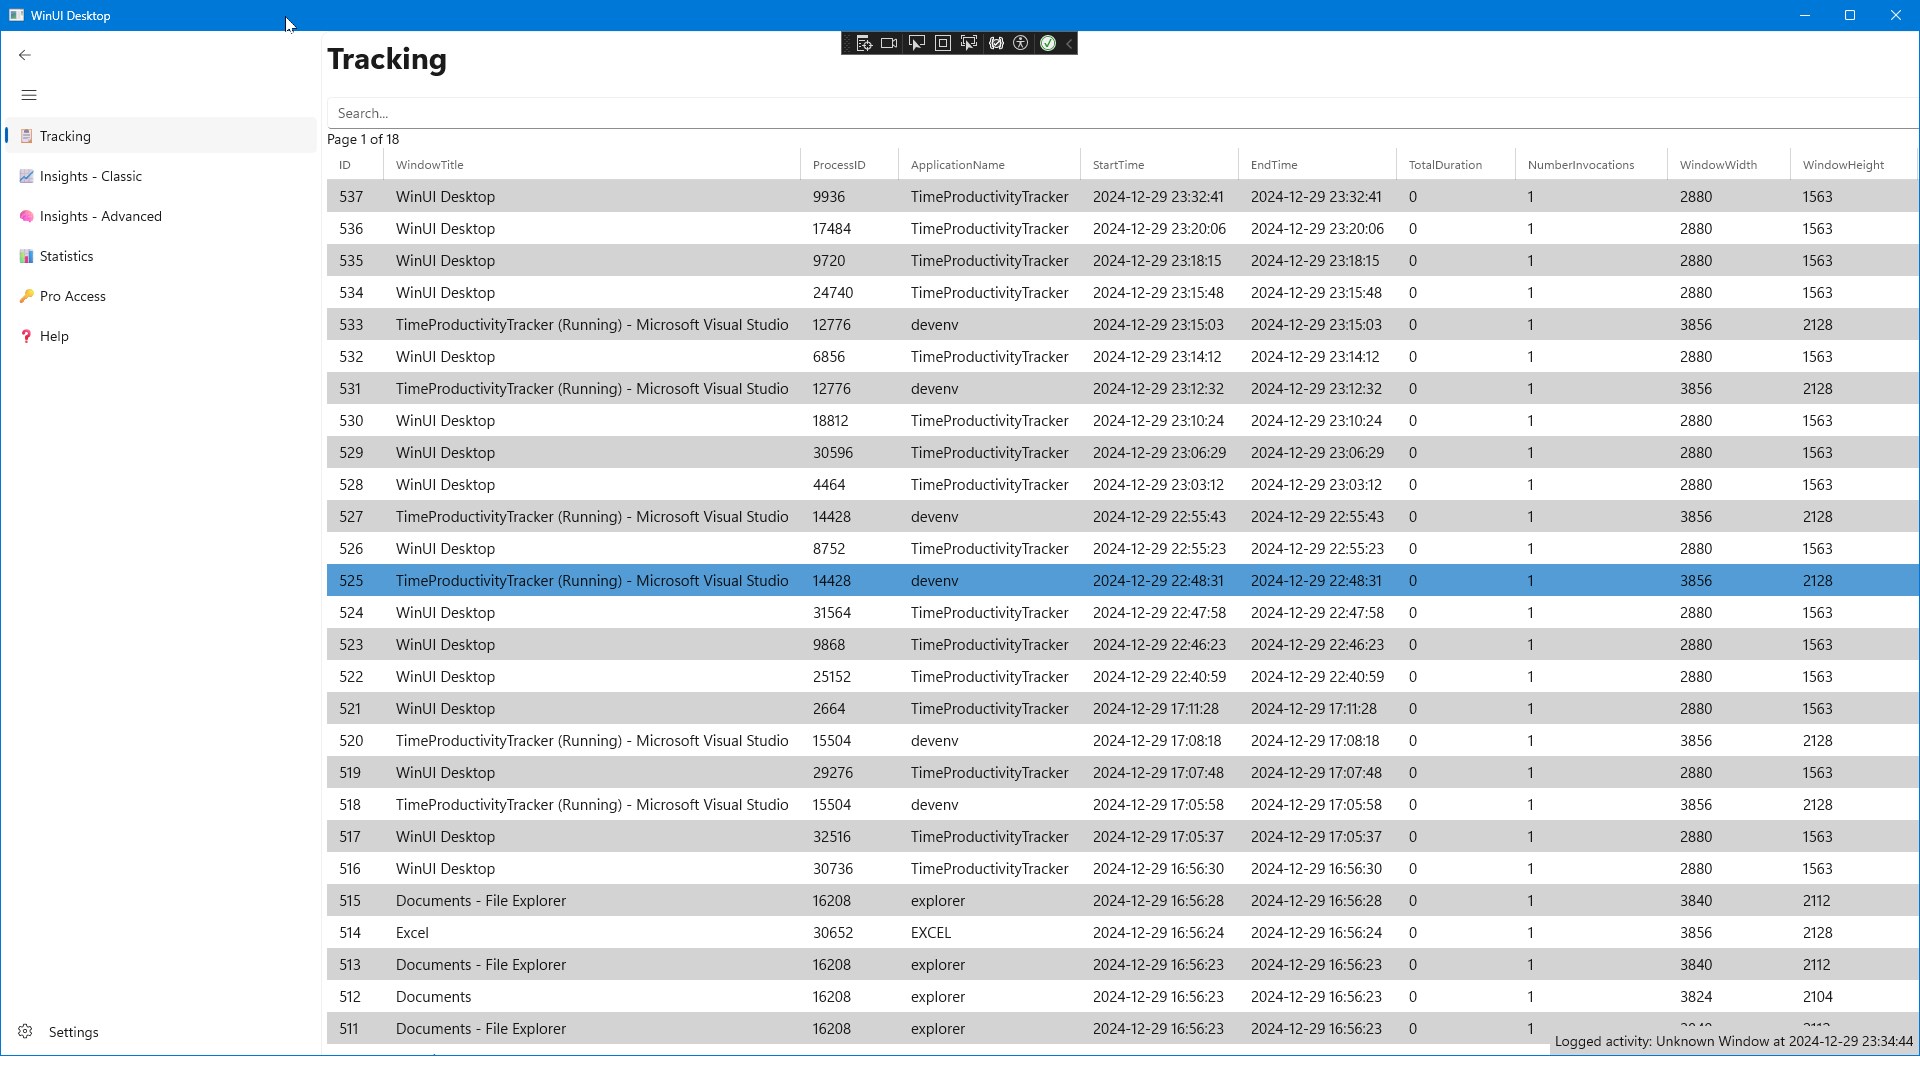This screenshot has height=1080, width=1920.
Task: Open Pro Access from sidebar
Action: (72, 297)
